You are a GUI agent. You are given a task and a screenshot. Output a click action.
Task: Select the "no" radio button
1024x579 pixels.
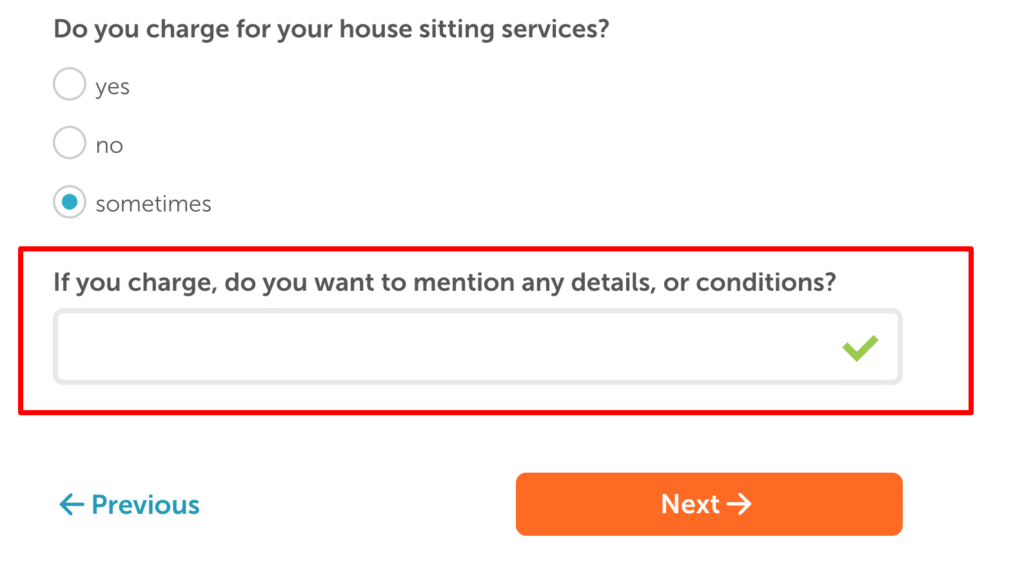coord(69,143)
